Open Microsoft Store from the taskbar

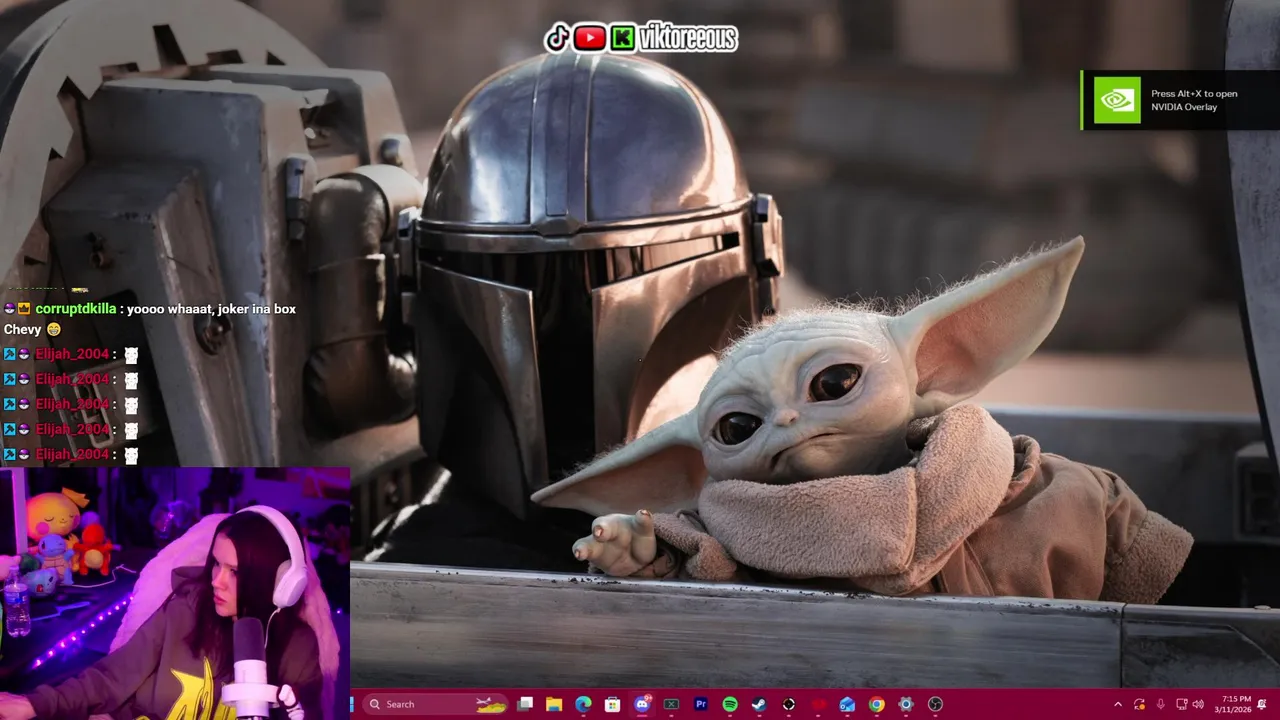click(x=612, y=704)
